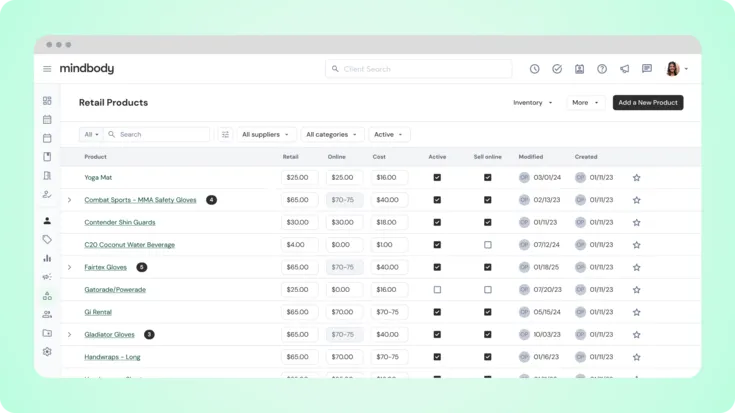Click the Client Search field

click(418, 69)
